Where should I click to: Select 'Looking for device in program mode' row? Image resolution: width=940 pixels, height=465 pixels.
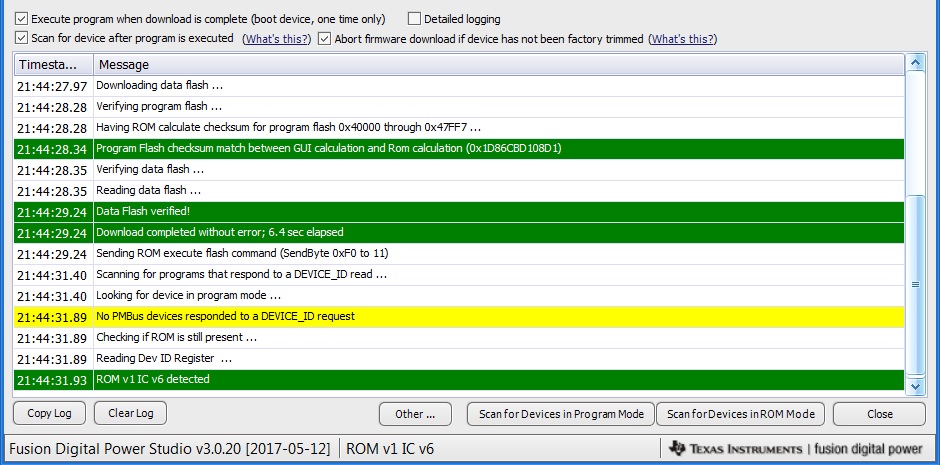tap(459, 295)
